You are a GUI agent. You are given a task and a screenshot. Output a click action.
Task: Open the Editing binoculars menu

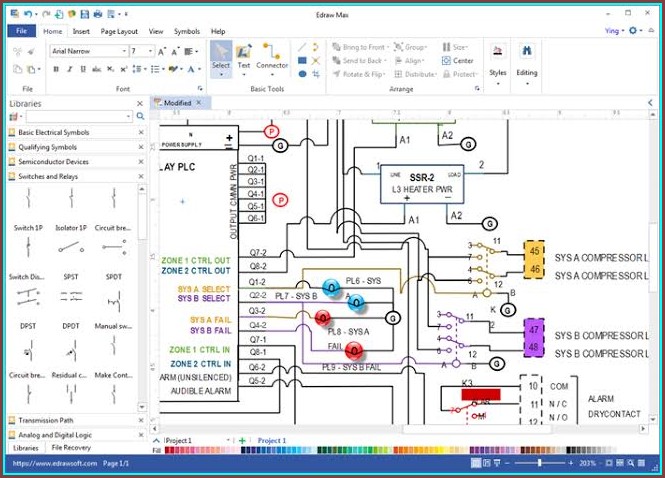[527, 63]
